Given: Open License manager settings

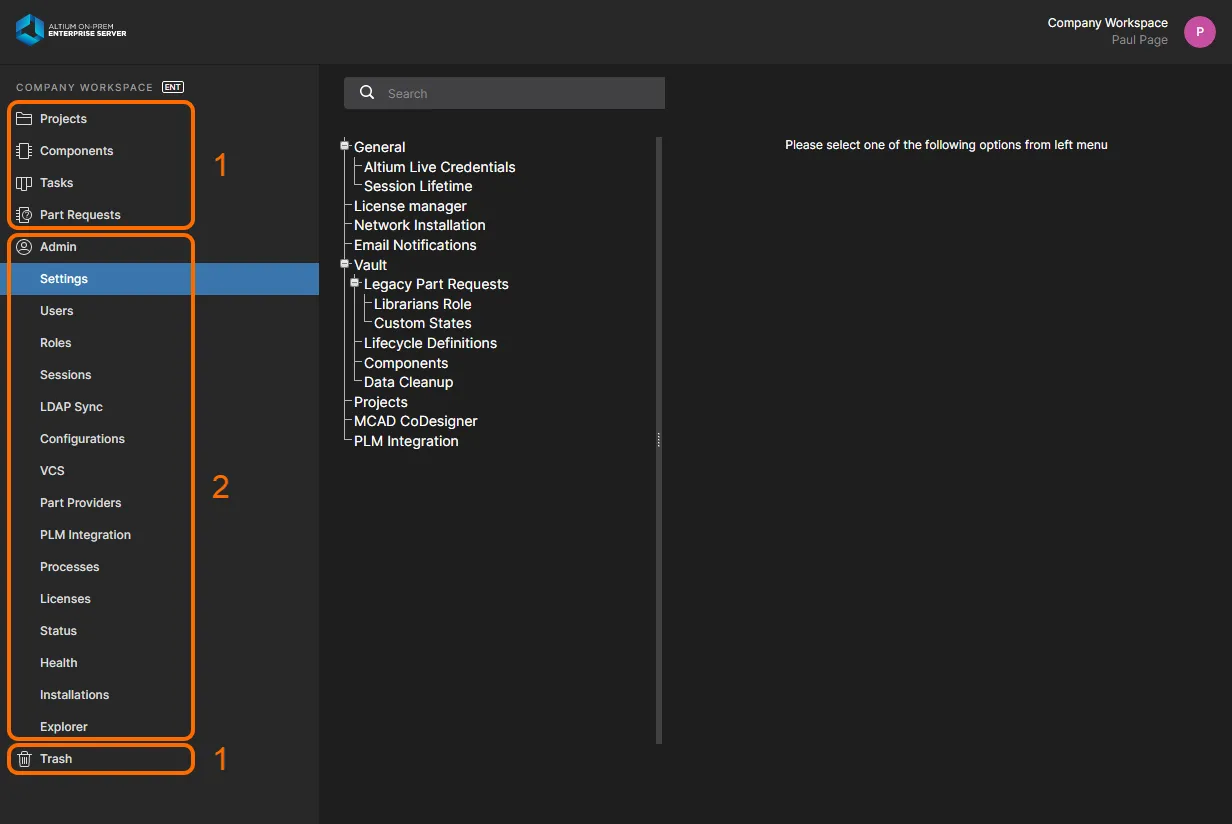Looking at the screenshot, I should [410, 206].
